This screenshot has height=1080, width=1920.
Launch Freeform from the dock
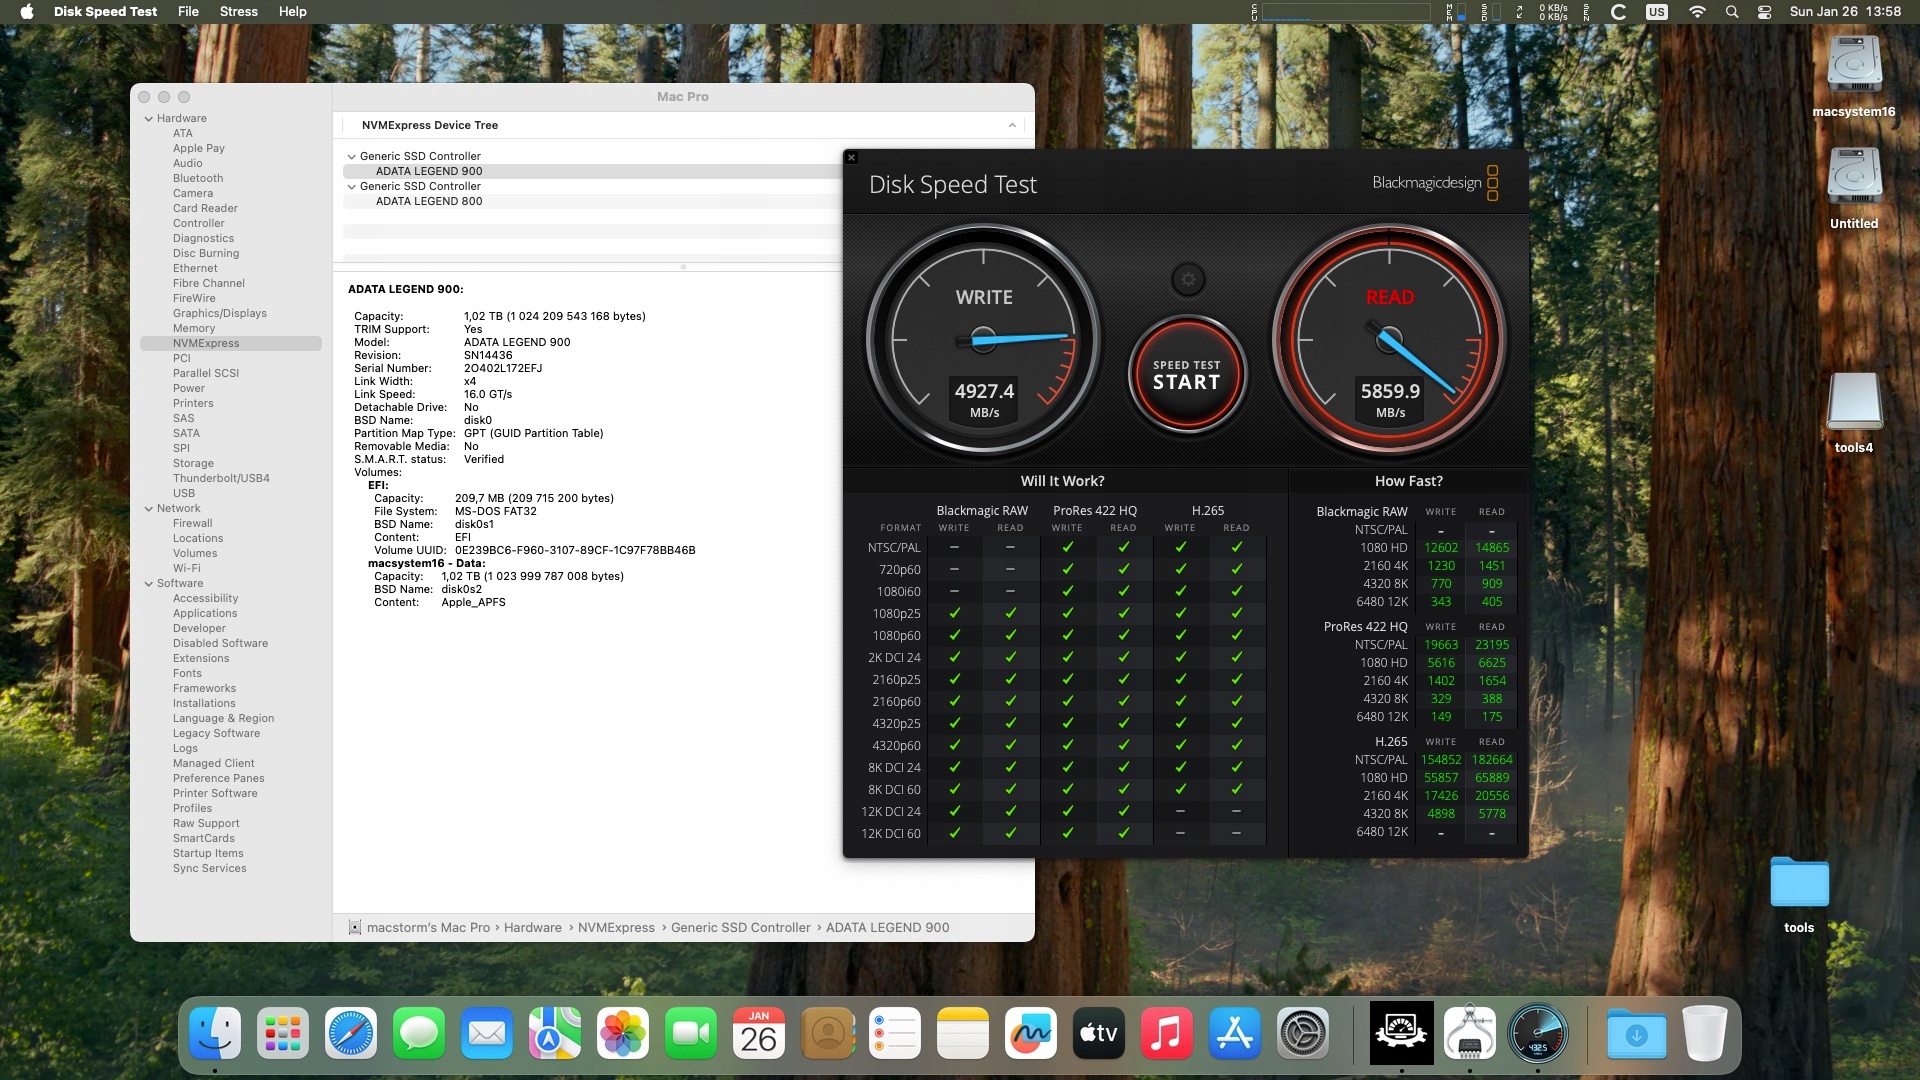coord(1031,1033)
